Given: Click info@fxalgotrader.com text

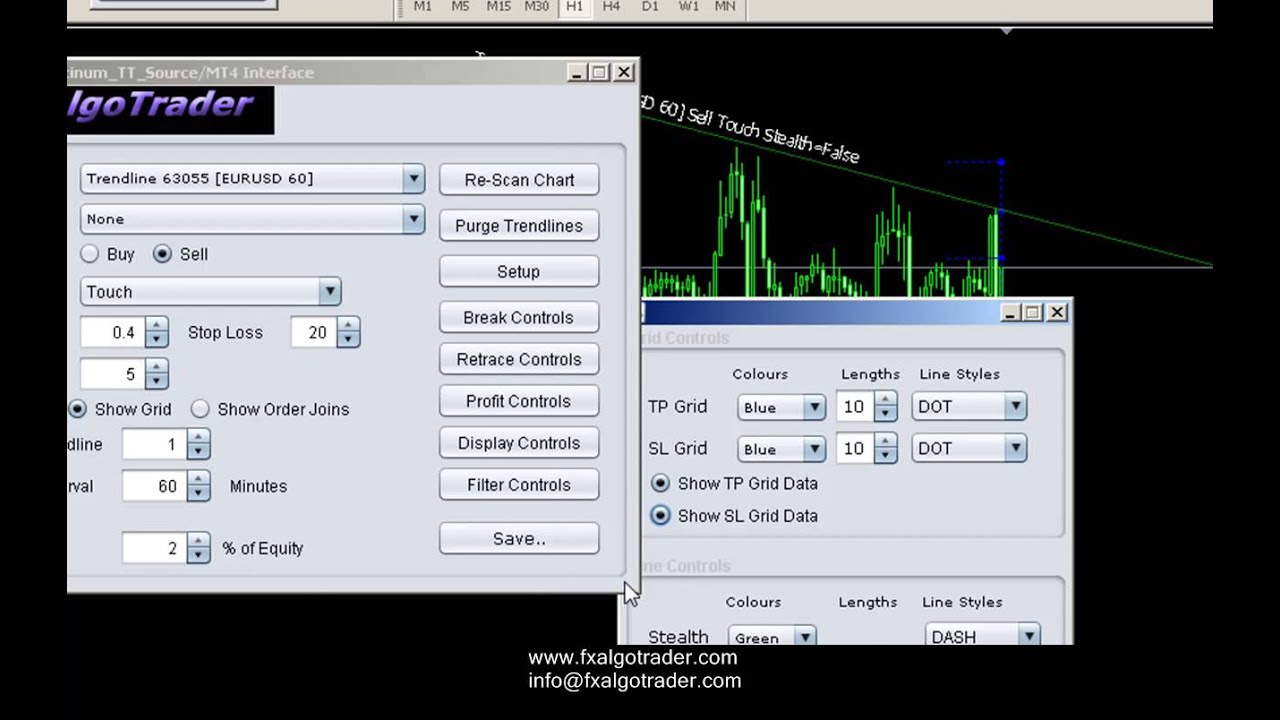Looking at the screenshot, I should [x=635, y=681].
